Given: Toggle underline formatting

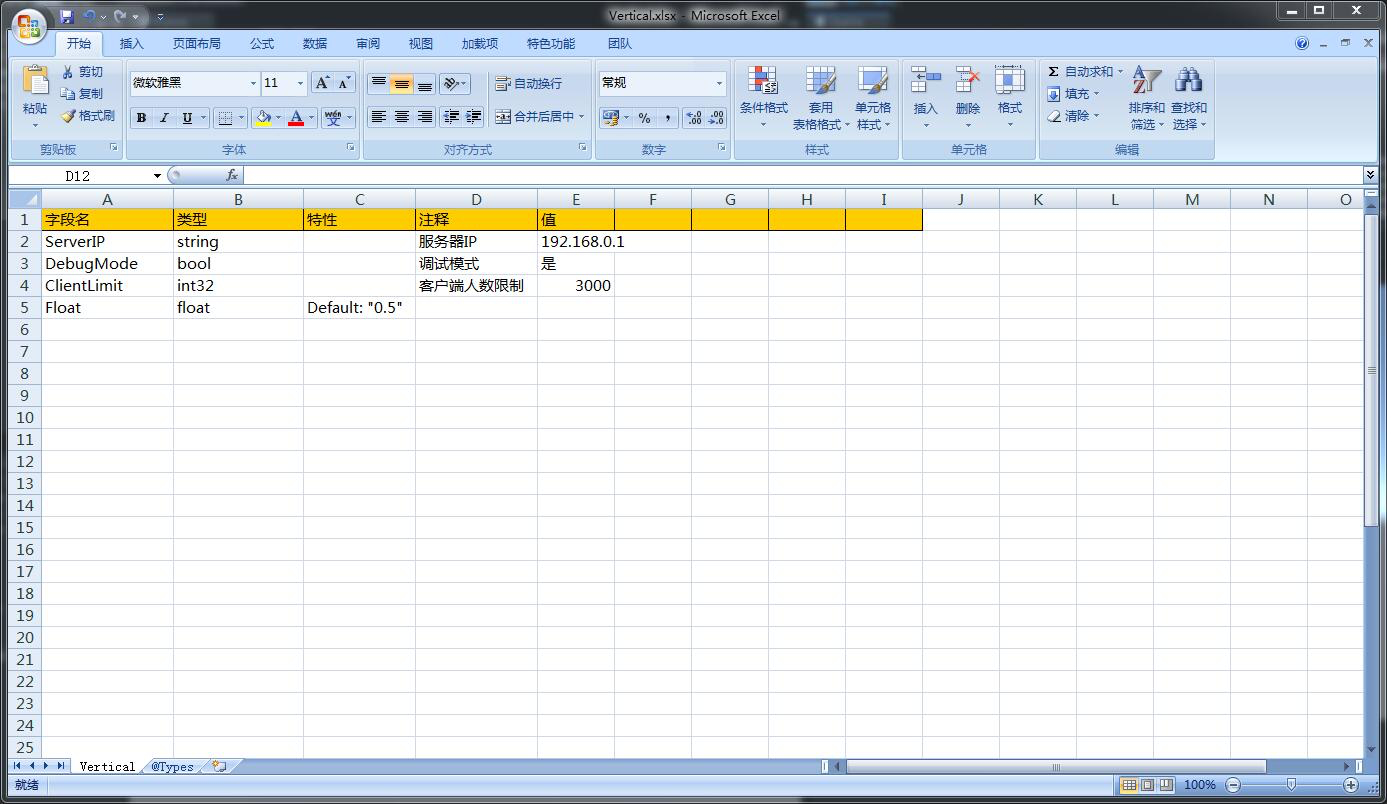Looking at the screenshot, I should tap(187, 118).
